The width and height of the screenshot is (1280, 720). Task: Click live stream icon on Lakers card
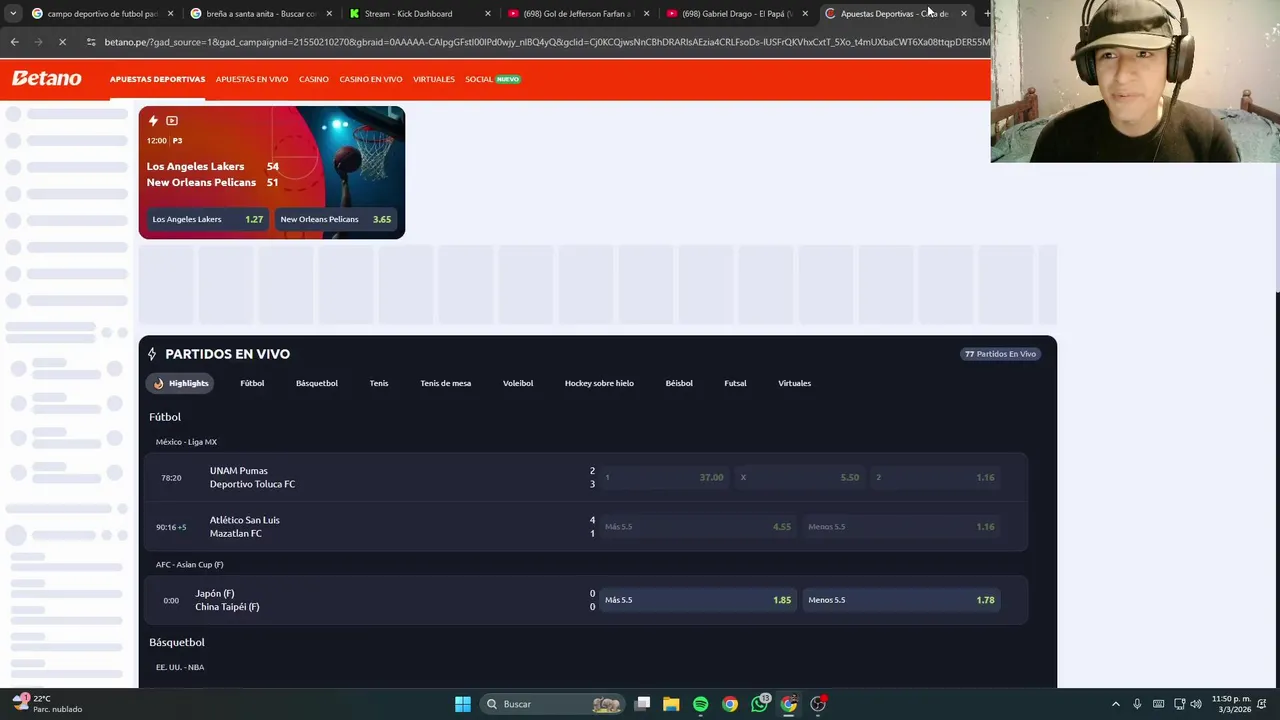coord(172,121)
